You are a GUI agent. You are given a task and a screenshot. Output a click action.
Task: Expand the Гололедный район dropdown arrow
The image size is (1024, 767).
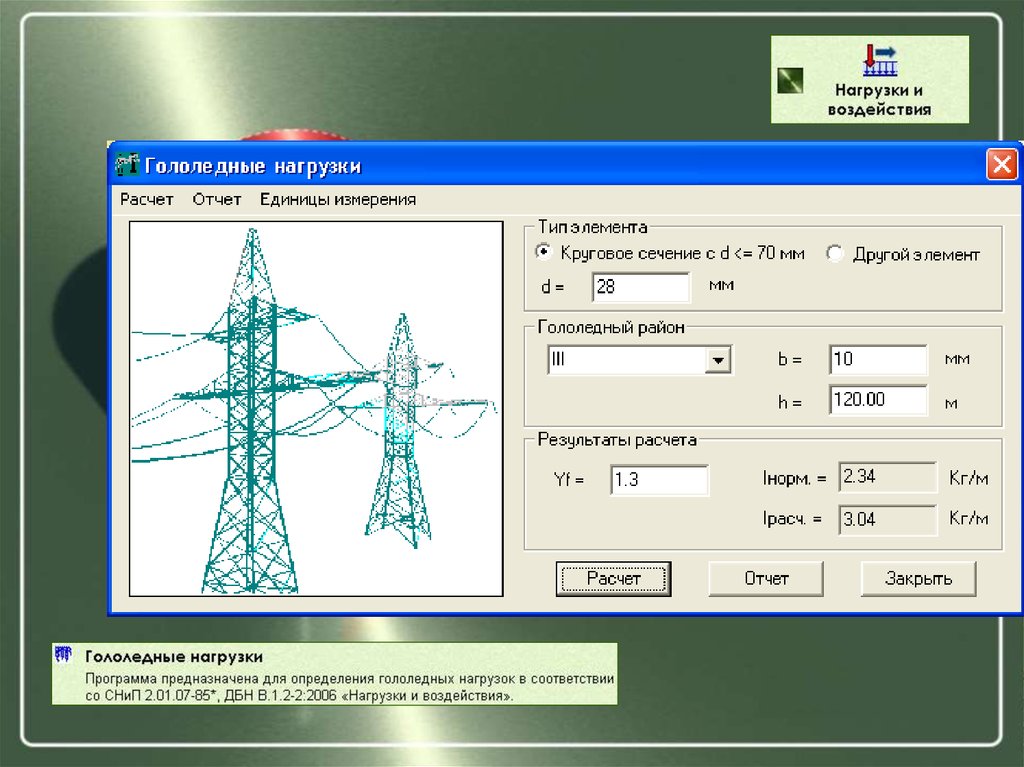718,360
